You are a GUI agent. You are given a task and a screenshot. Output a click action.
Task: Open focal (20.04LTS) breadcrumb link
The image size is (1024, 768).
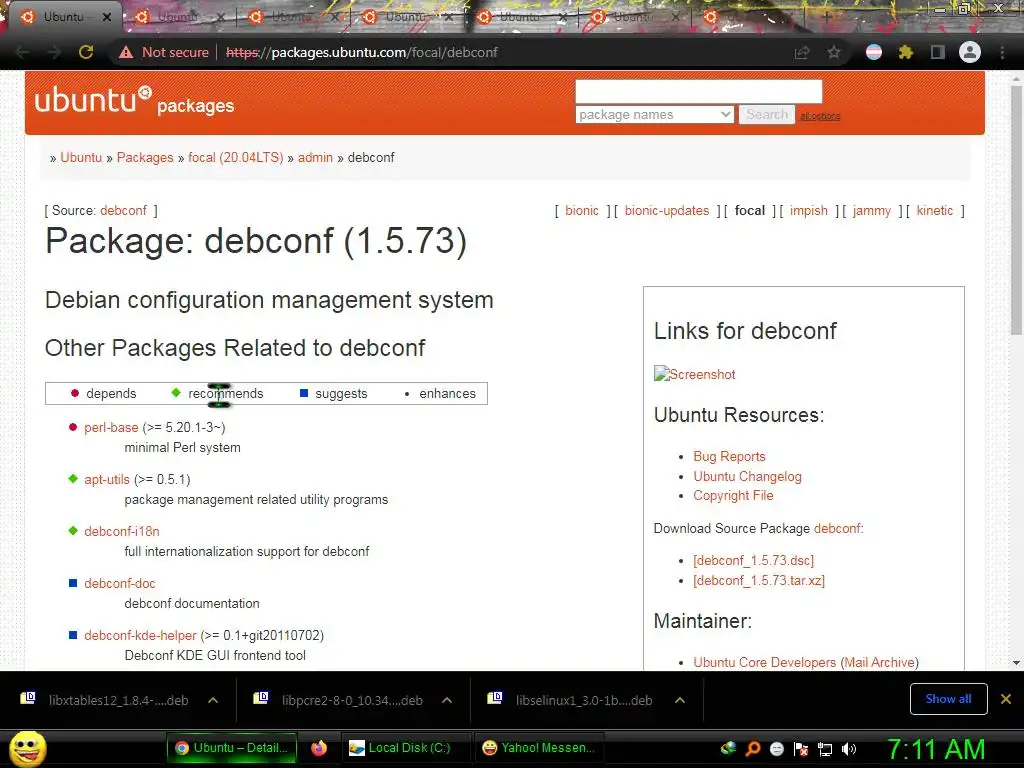tap(235, 157)
